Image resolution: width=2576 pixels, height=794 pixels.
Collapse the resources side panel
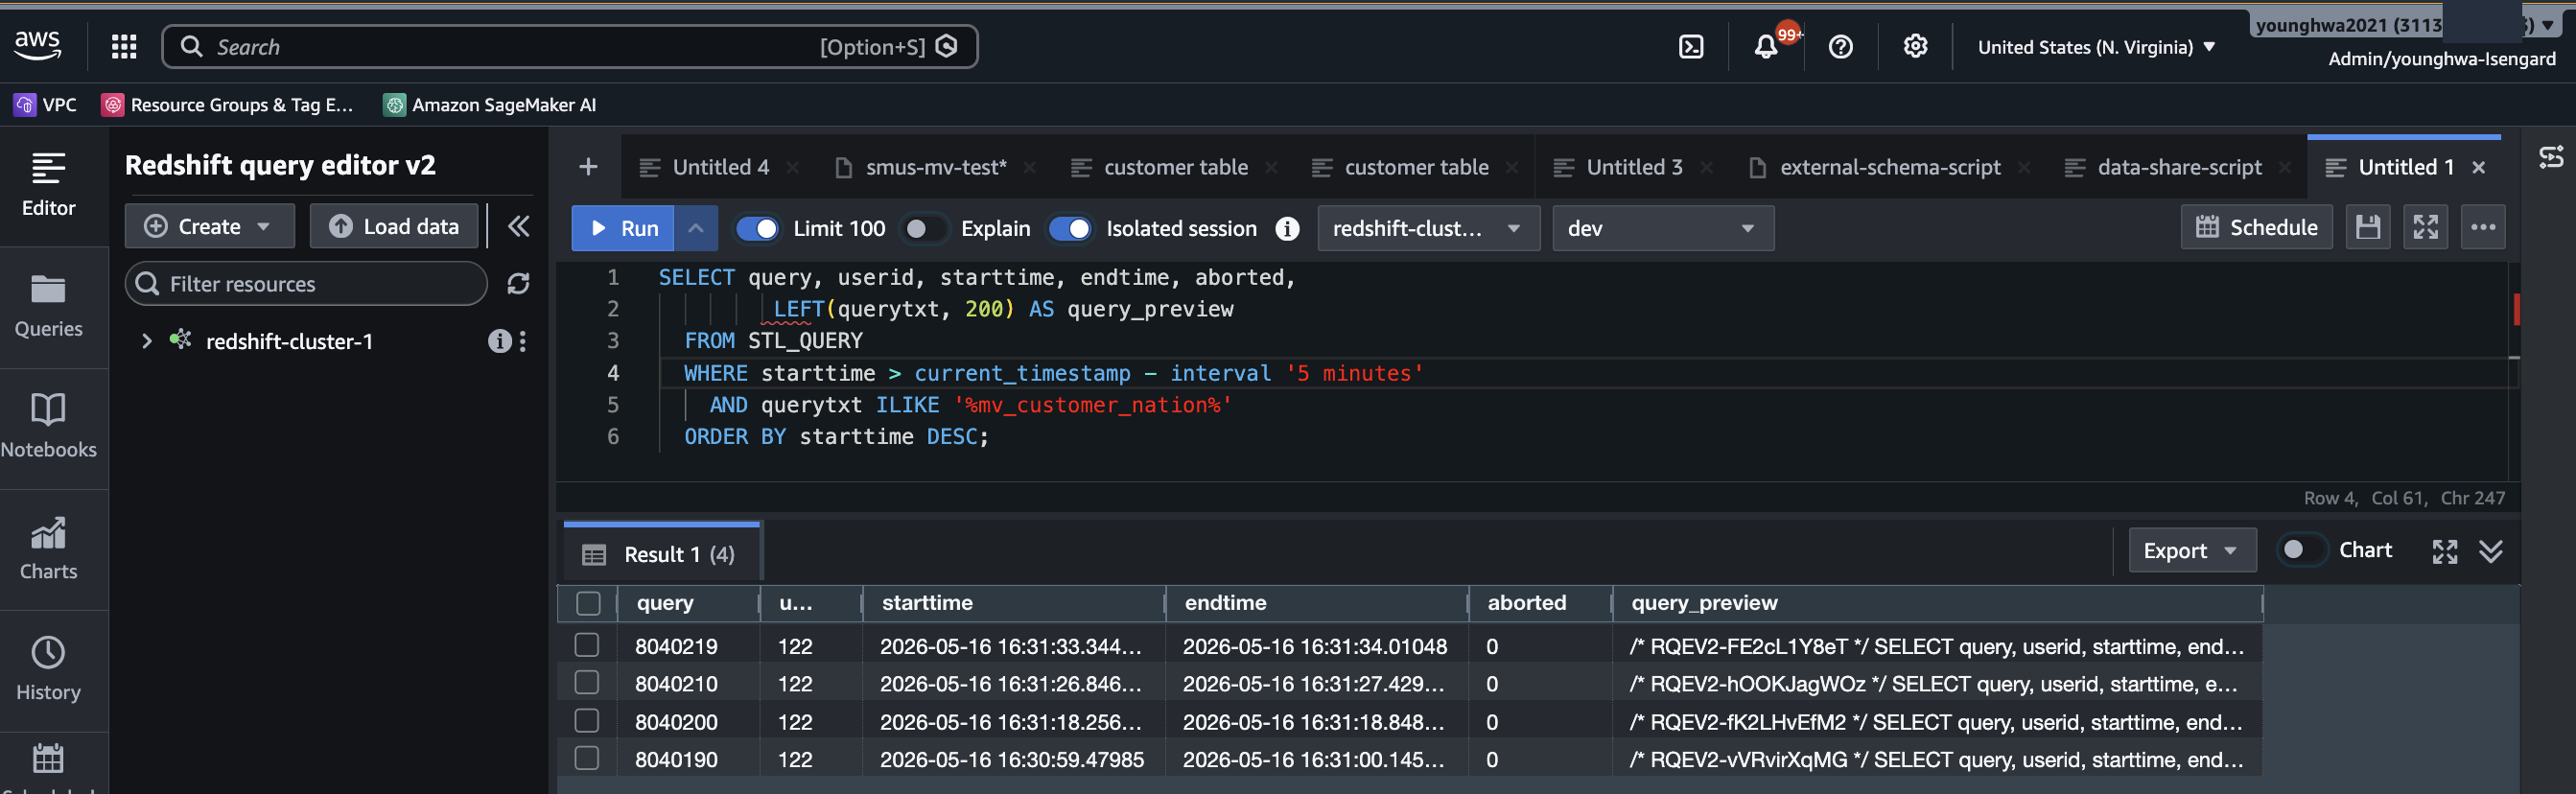(518, 226)
